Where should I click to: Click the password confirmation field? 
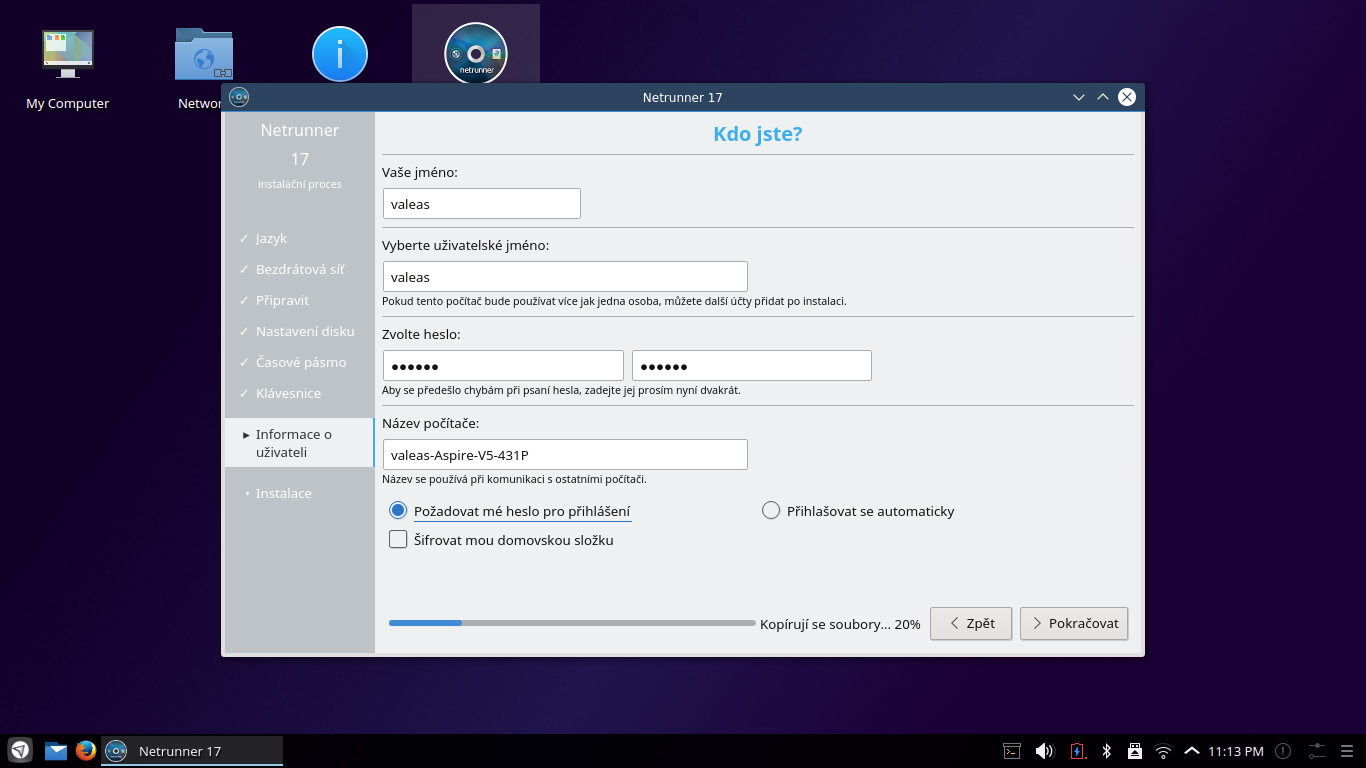coord(752,366)
